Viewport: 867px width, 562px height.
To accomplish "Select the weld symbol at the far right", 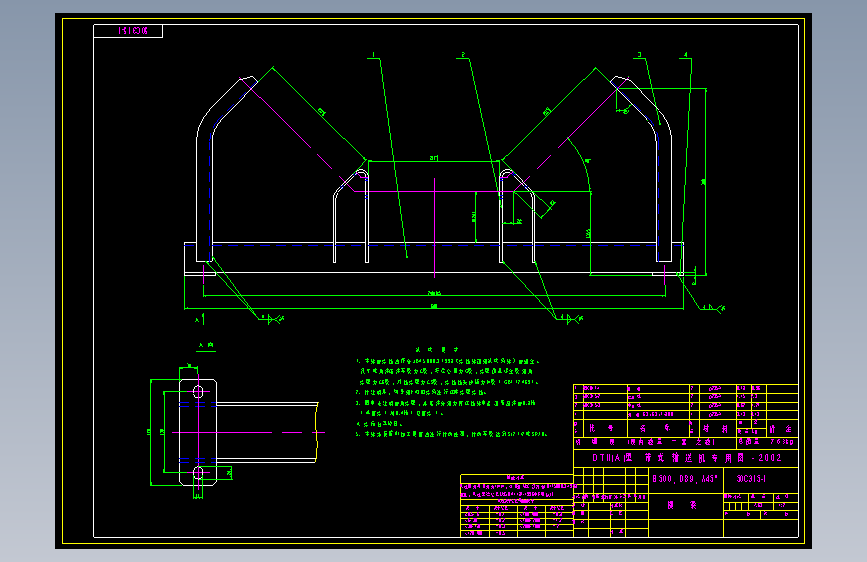I will pos(713,309).
